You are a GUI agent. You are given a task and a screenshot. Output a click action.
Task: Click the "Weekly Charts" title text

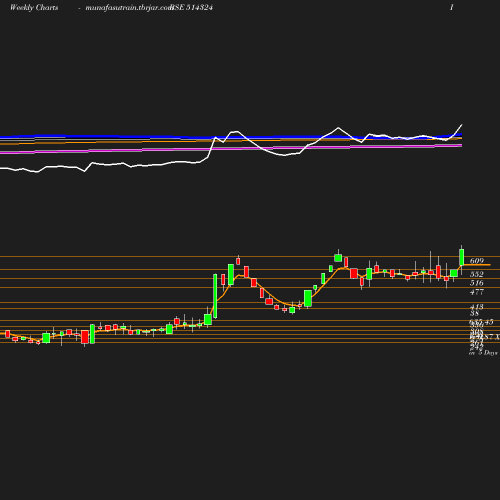pyautogui.click(x=34, y=7)
